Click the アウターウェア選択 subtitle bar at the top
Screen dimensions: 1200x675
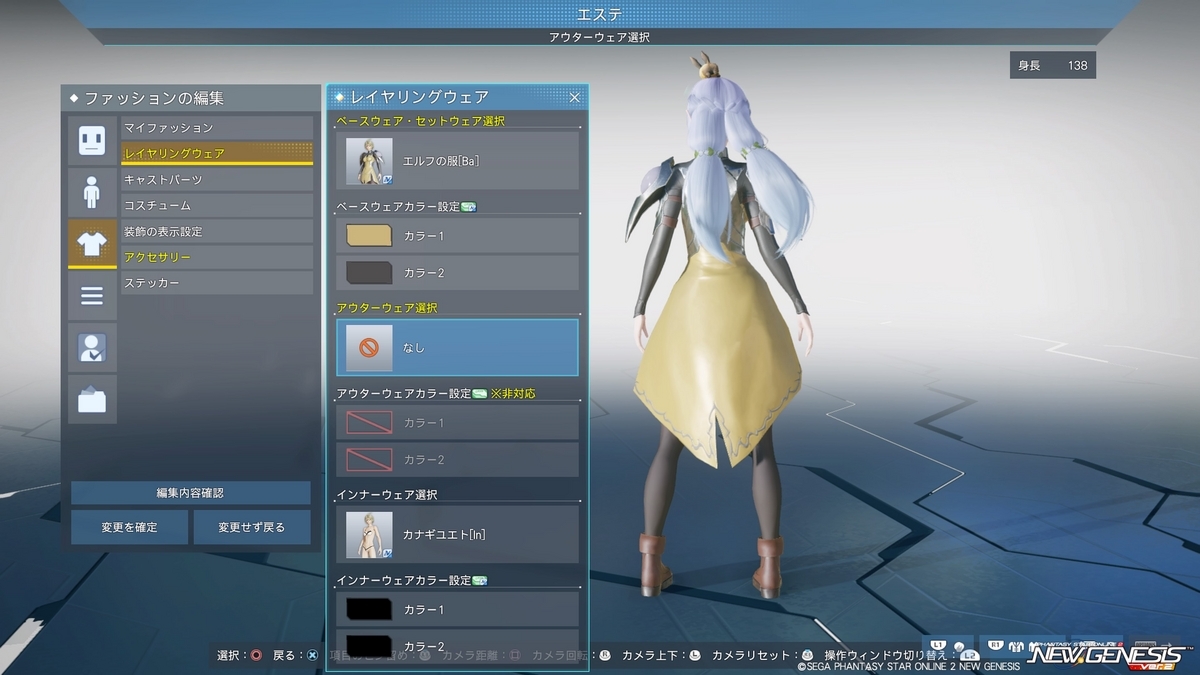600,37
